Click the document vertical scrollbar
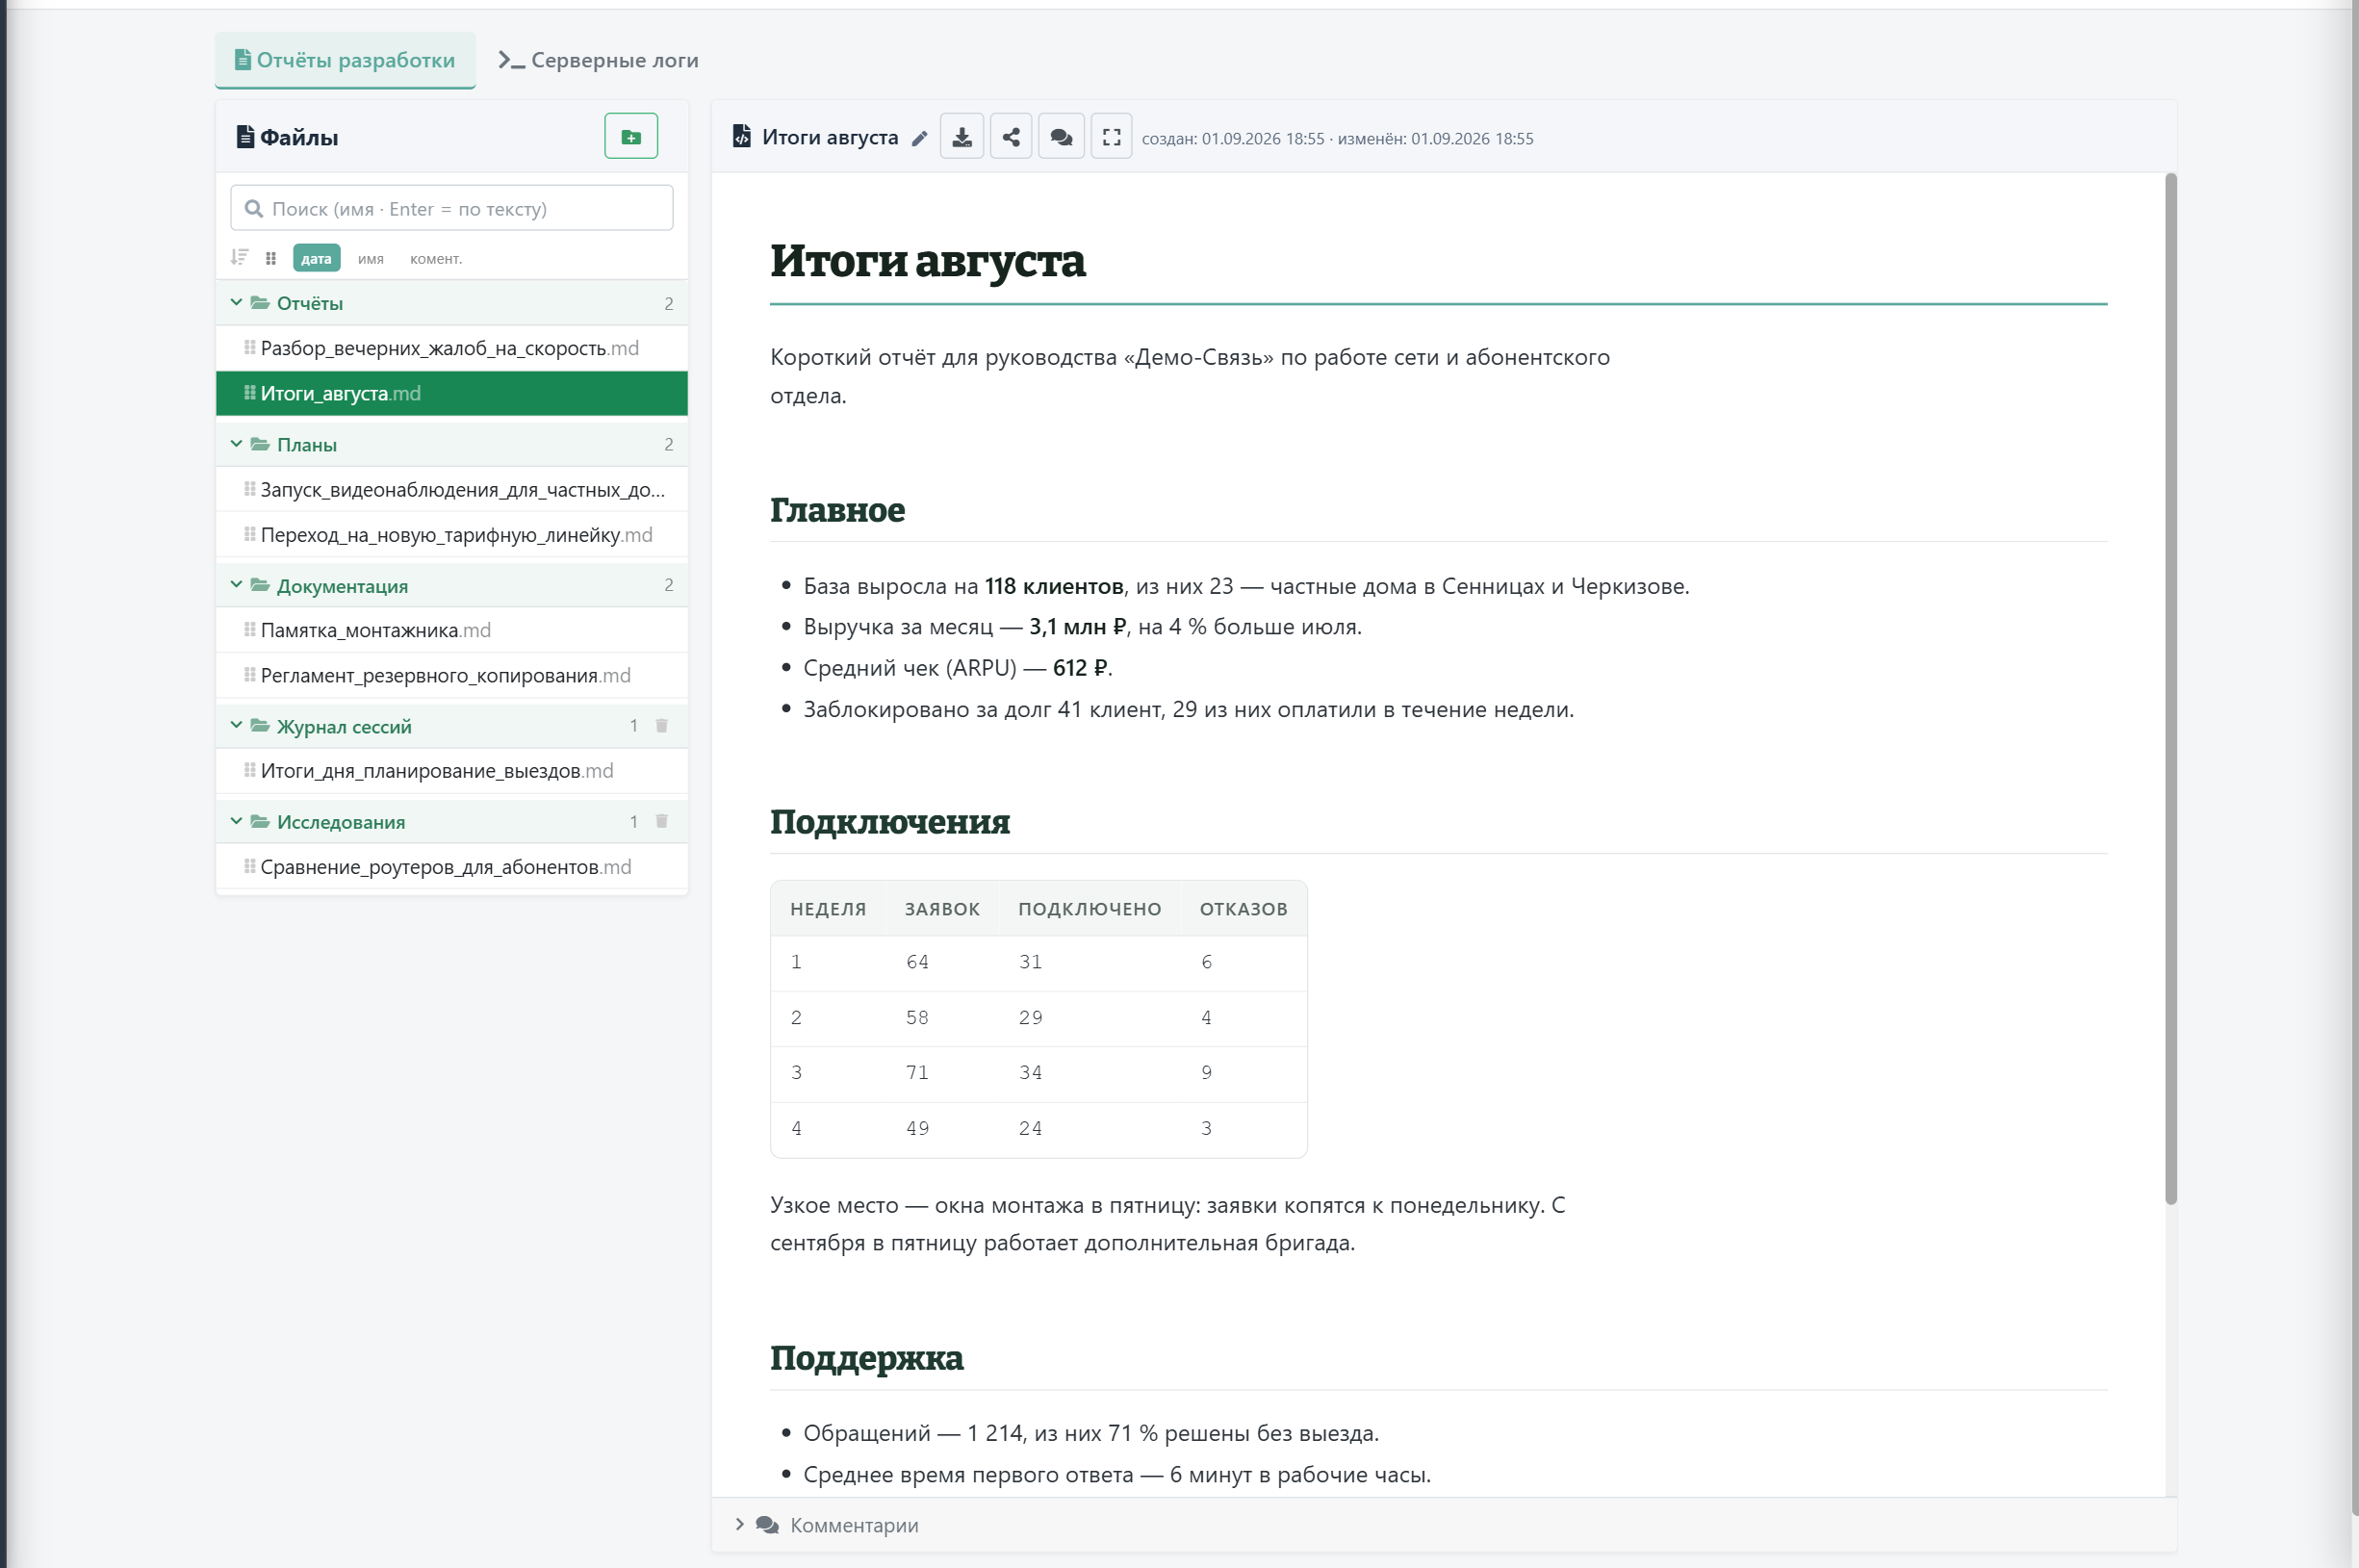The width and height of the screenshot is (2359, 1568). 2171,690
